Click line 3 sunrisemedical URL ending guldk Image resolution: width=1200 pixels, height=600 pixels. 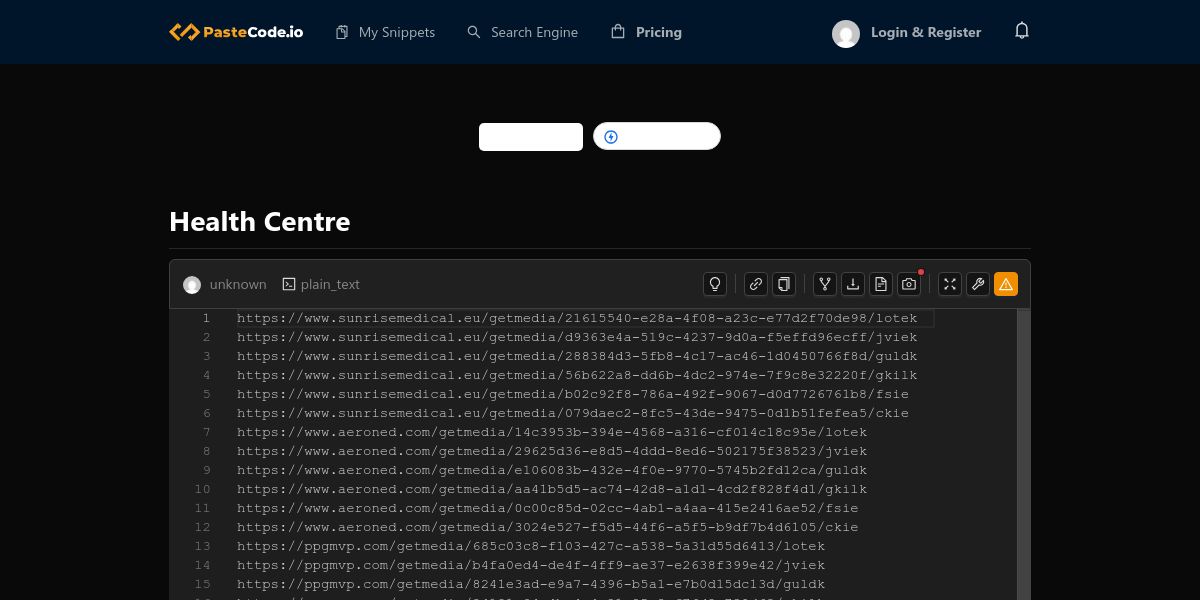pyautogui.click(x=577, y=356)
